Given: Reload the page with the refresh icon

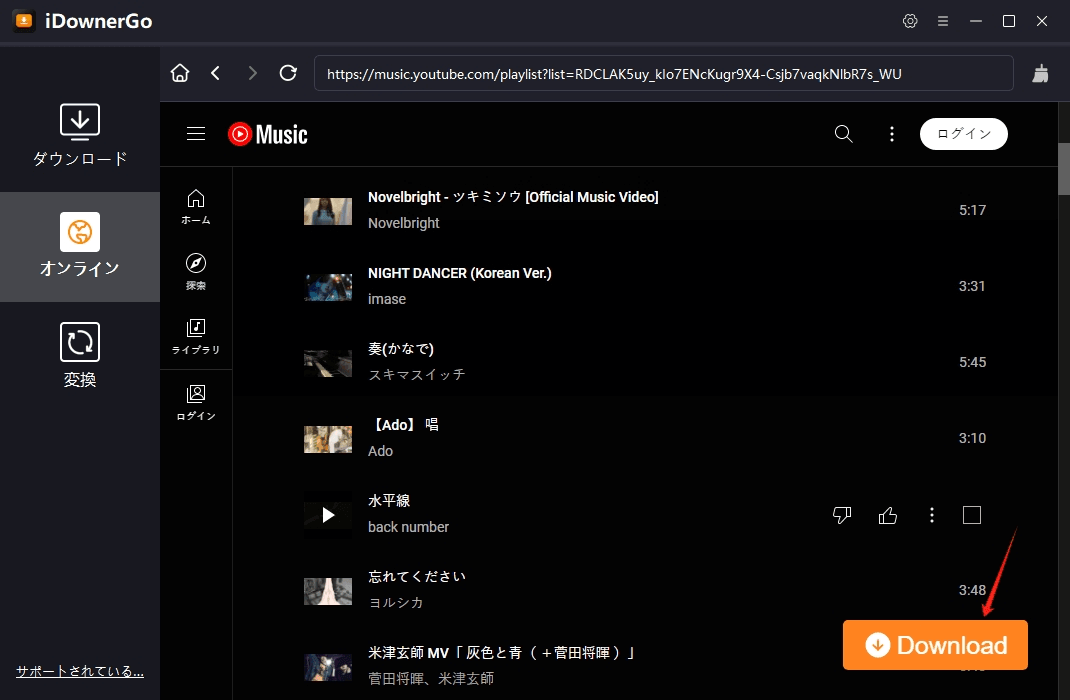Looking at the screenshot, I should (289, 72).
